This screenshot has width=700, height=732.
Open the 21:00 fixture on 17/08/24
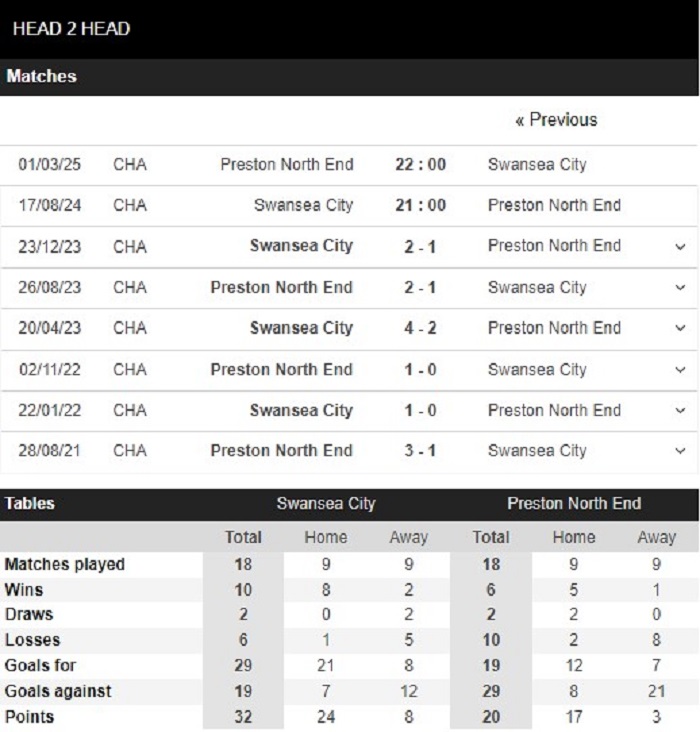420,205
